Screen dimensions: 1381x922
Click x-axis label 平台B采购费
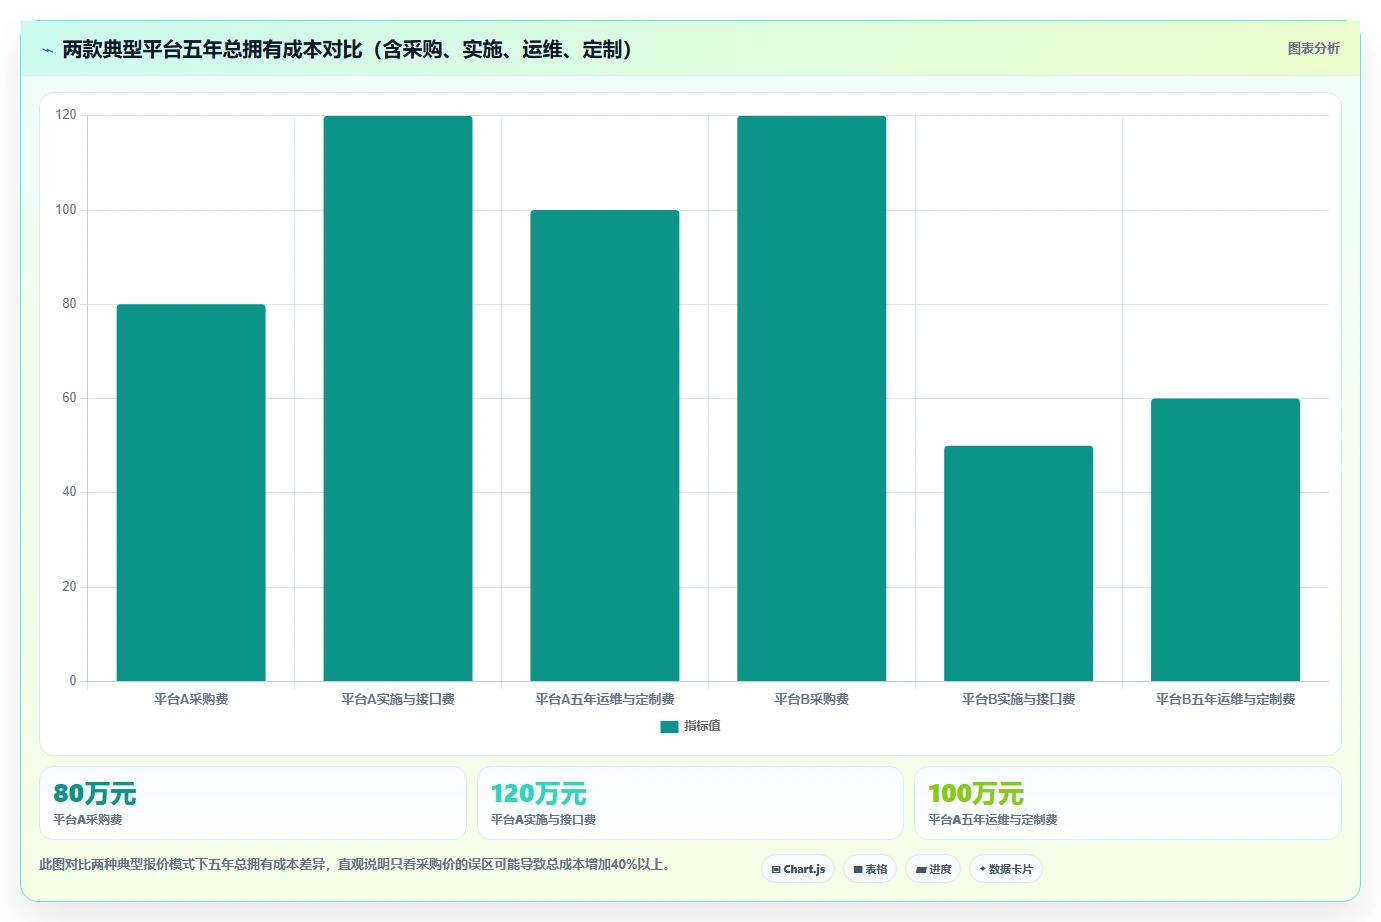(x=812, y=699)
